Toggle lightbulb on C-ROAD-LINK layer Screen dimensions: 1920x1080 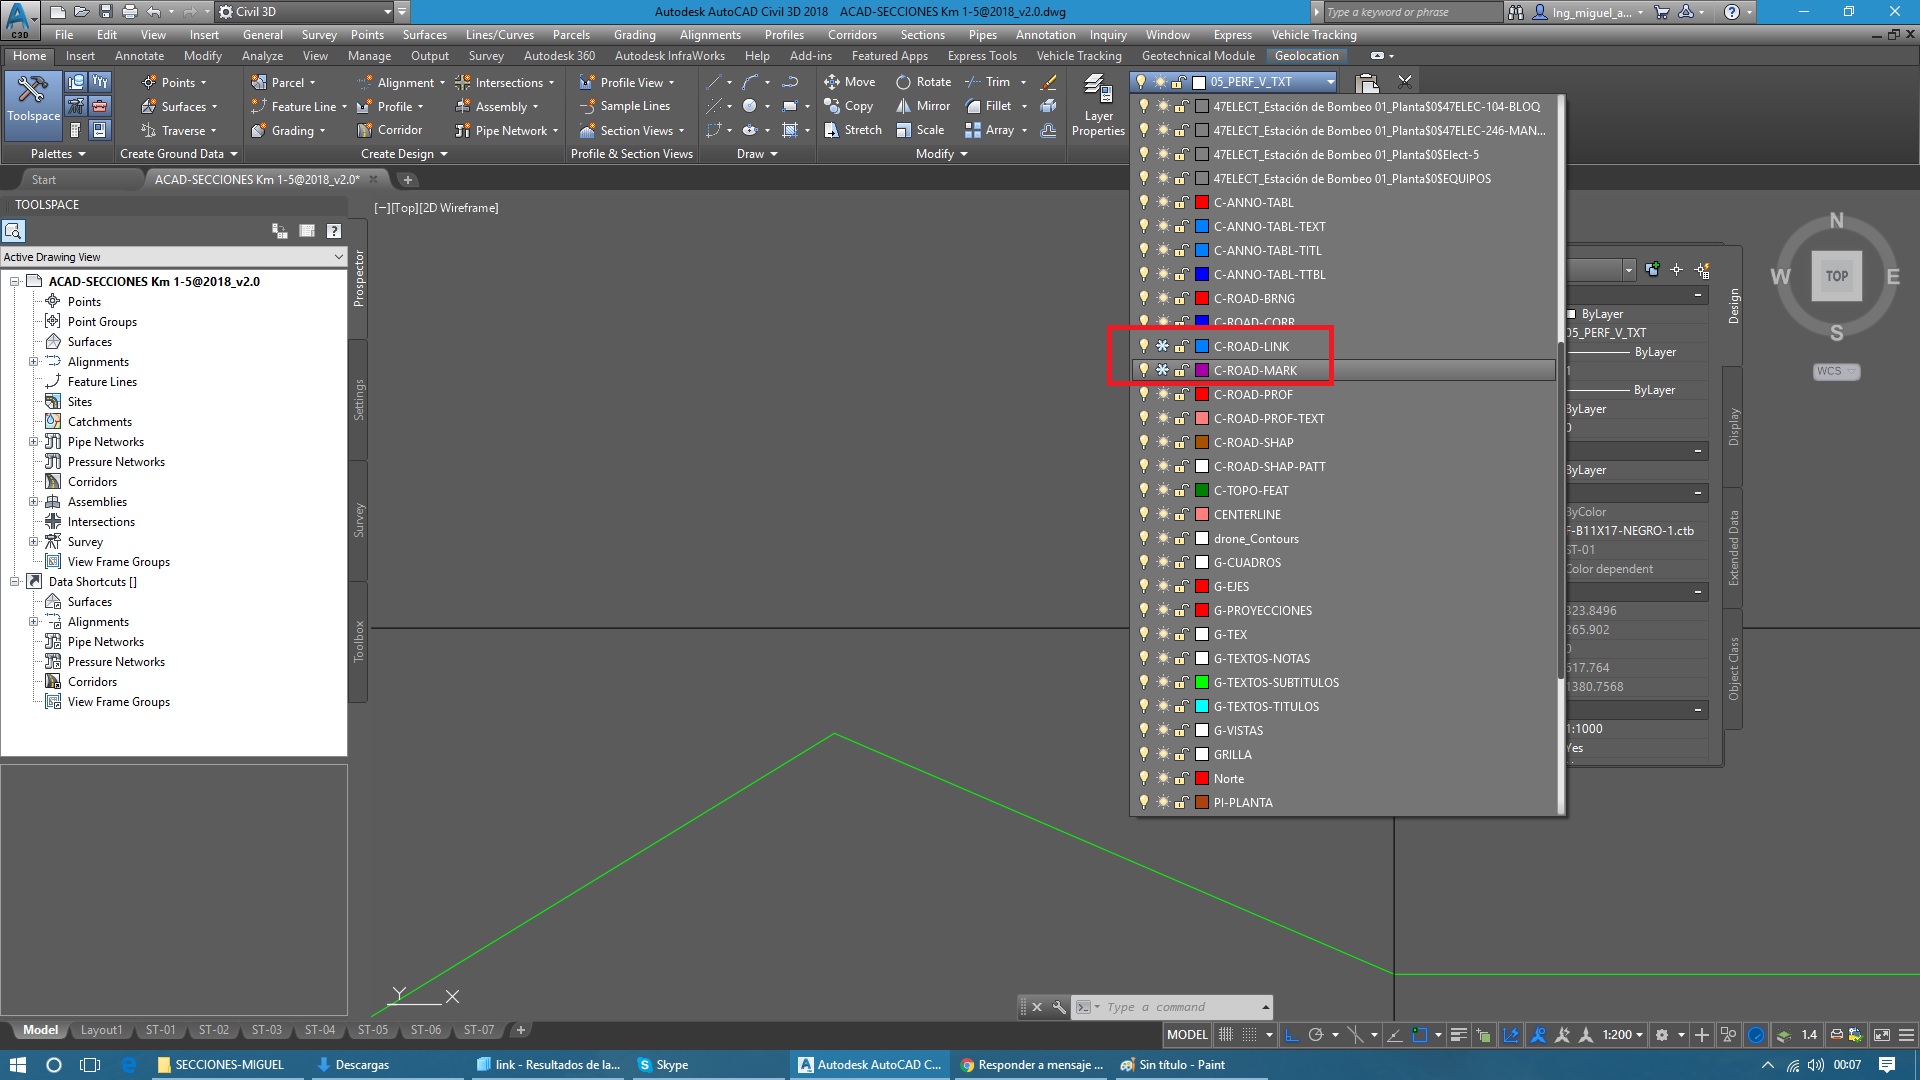click(x=1144, y=346)
